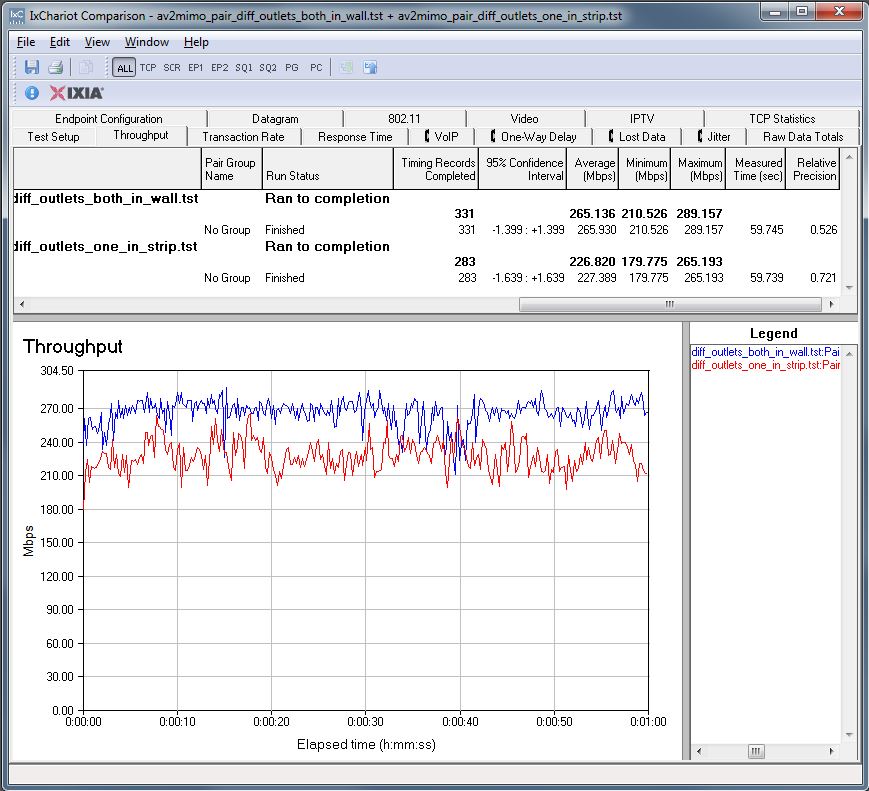Click the Print icon in the toolbar
The height and width of the screenshot is (791, 869).
tap(56, 67)
